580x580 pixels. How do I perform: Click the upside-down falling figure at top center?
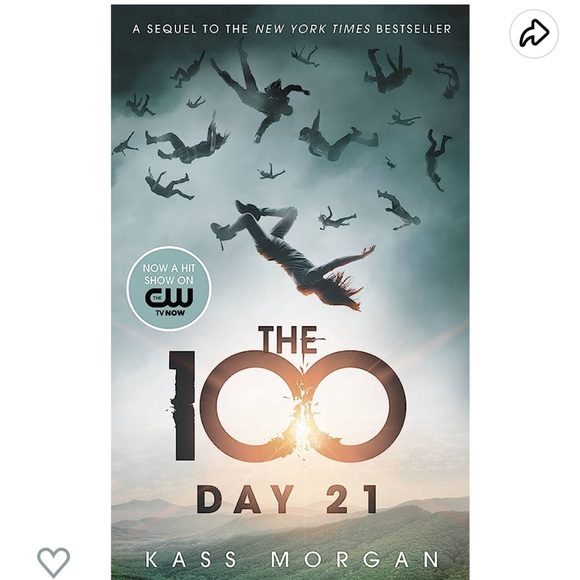259,91
